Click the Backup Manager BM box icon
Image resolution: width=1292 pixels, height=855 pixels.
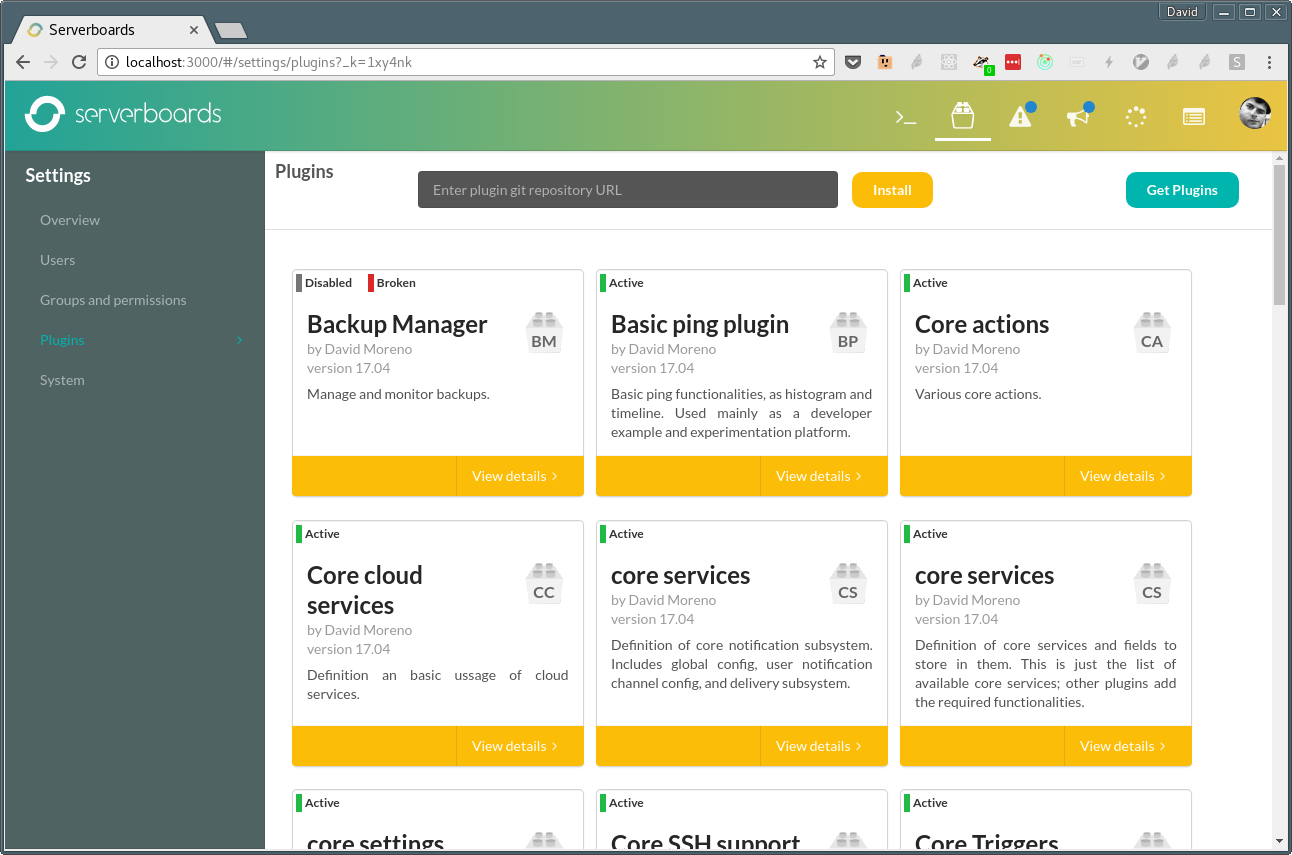544,333
